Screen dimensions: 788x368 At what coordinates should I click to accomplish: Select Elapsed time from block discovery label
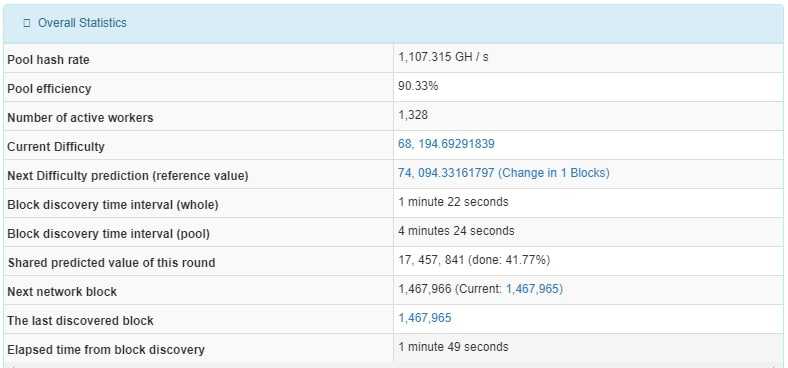coord(106,350)
